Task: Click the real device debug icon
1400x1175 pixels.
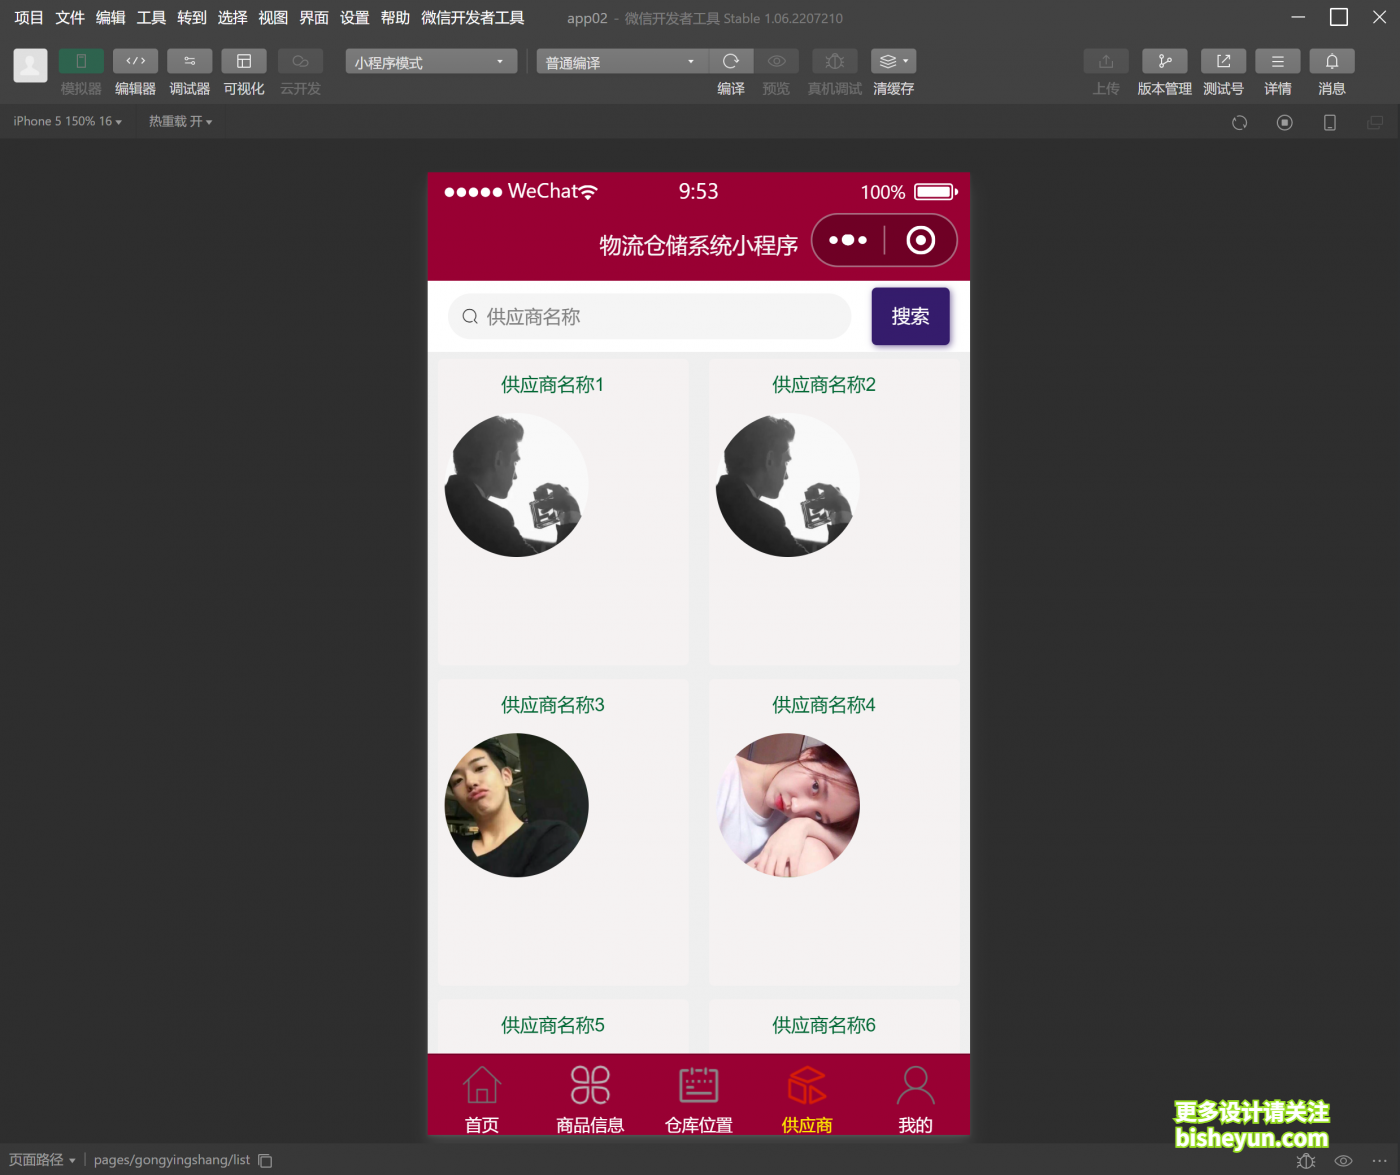Action: pos(835,62)
